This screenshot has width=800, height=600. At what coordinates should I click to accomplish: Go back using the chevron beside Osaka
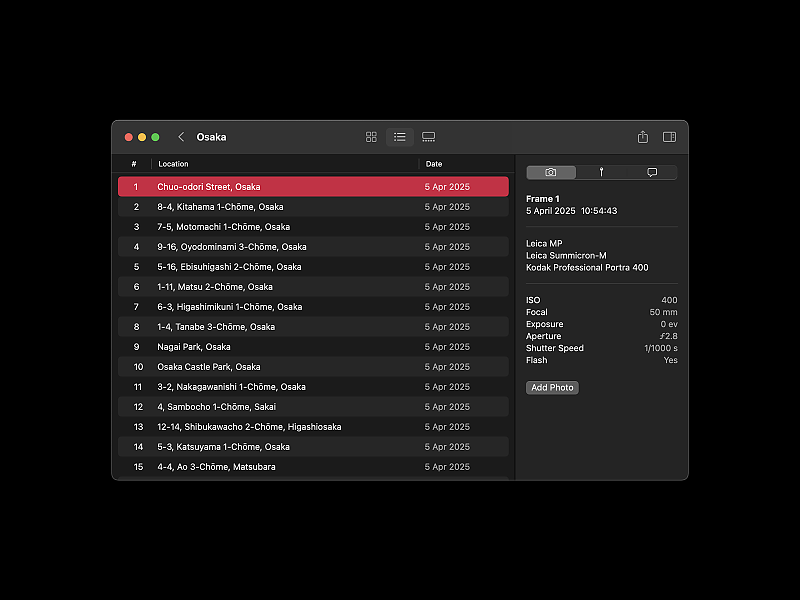(181, 137)
